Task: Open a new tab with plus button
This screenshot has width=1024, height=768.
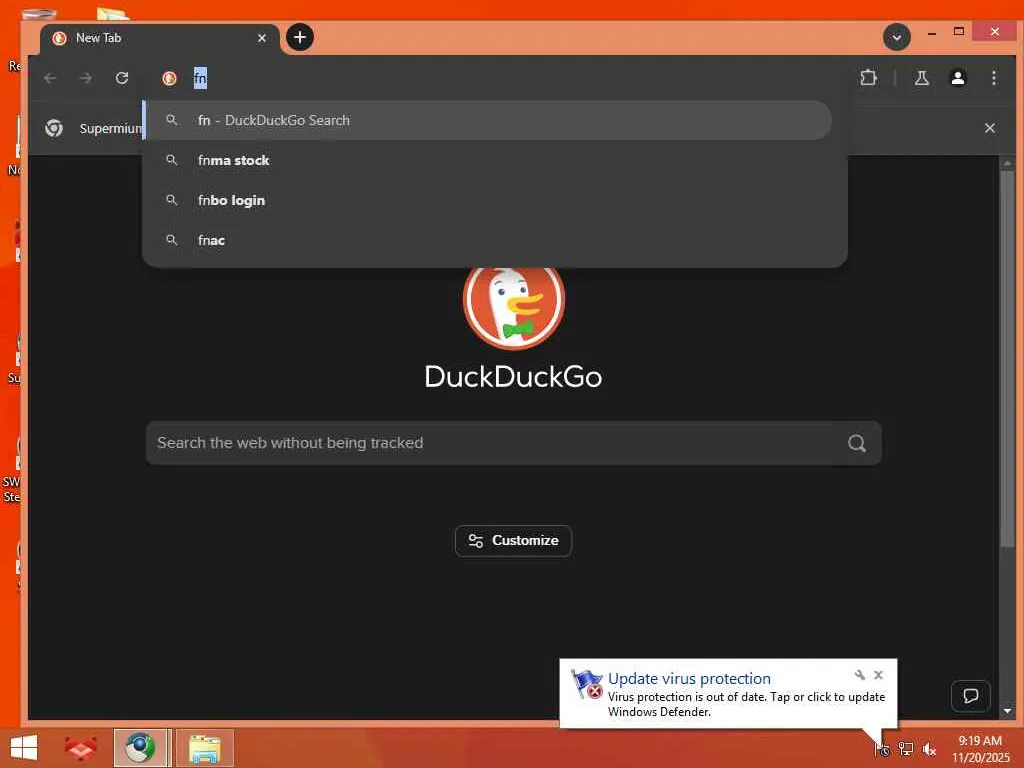Action: pos(300,37)
